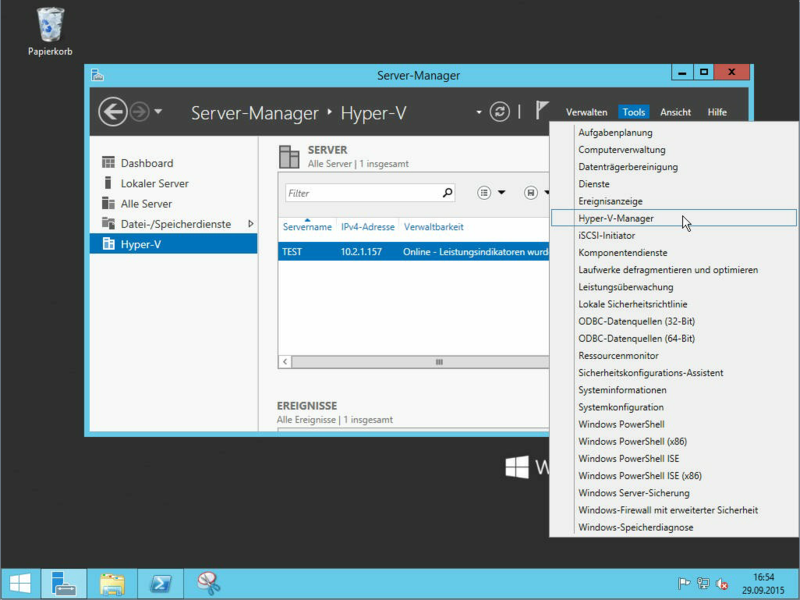The height and width of the screenshot is (600, 800).
Task: Sort by Verwaltbarkeit column header
Action: [434, 227]
